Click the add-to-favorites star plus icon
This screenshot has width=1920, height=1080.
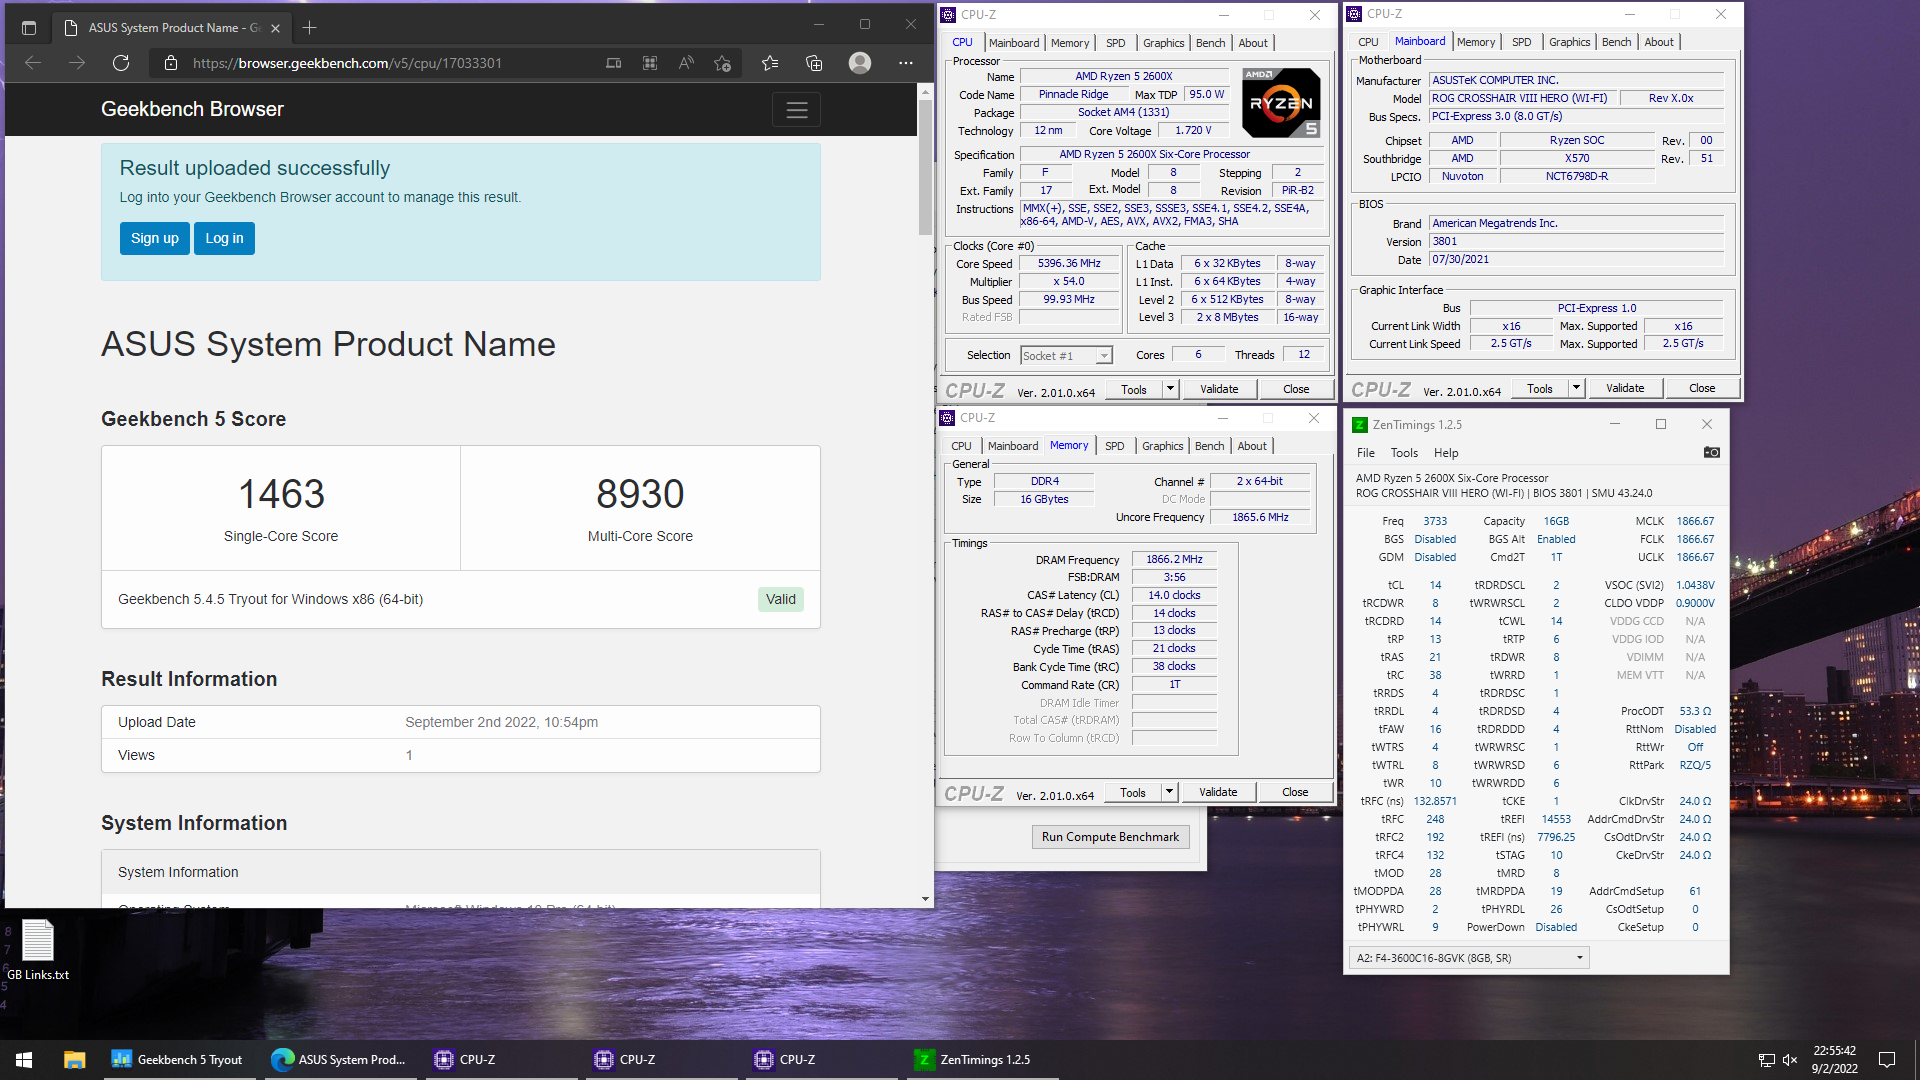[723, 63]
